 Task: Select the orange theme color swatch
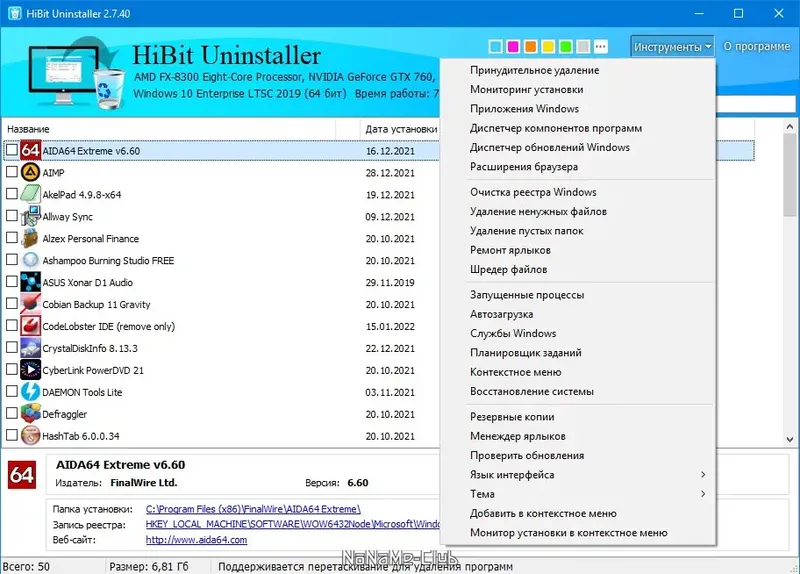(531, 46)
